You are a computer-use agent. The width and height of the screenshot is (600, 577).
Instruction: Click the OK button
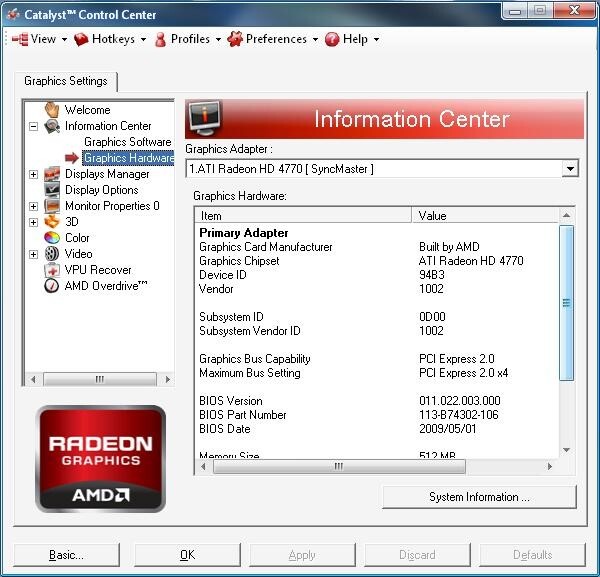[x=188, y=555]
